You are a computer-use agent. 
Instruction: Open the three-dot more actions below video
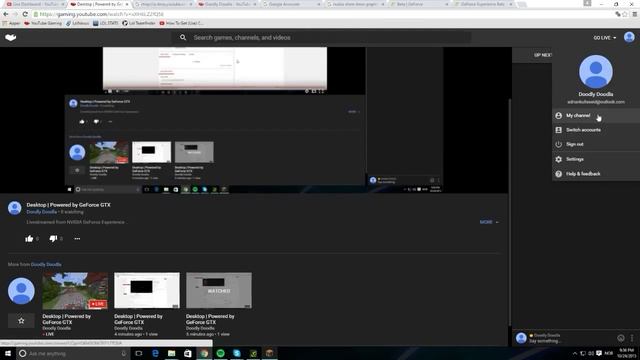77,239
